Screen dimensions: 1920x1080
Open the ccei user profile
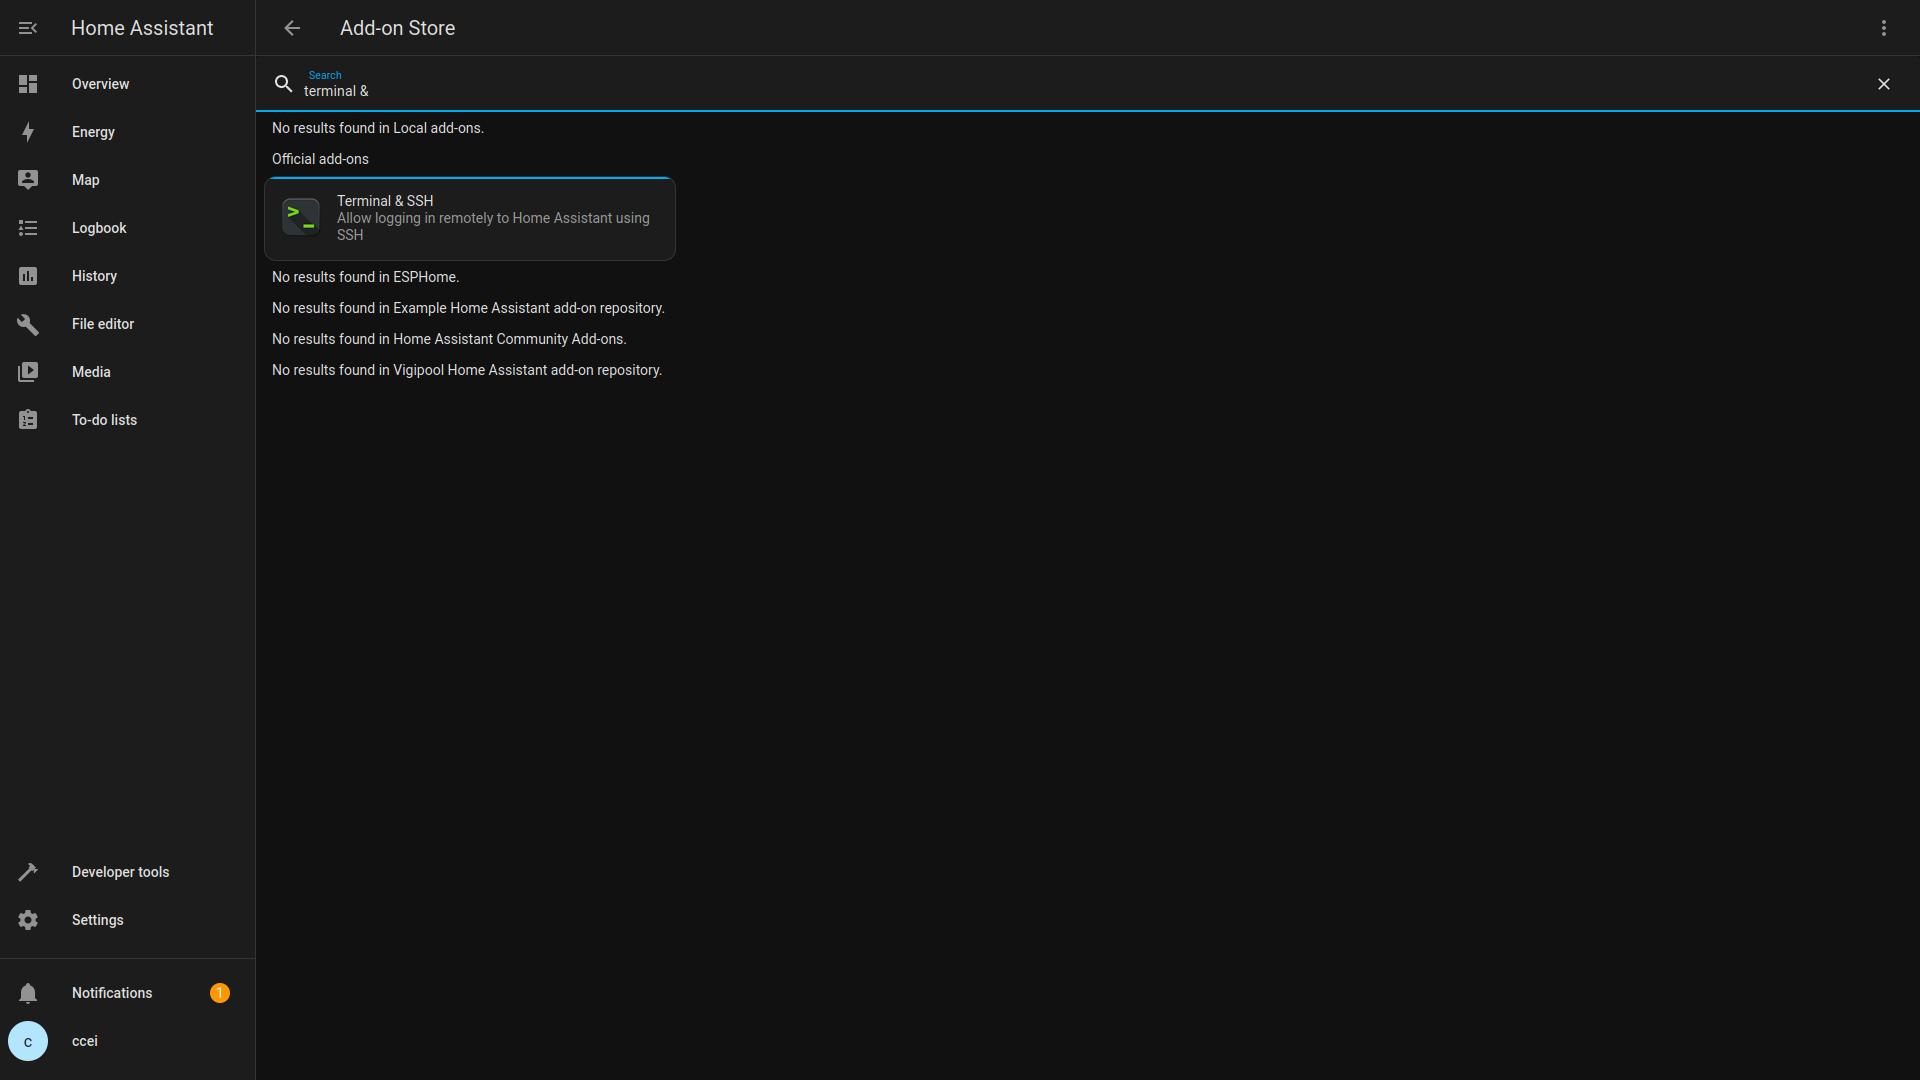point(85,1041)
